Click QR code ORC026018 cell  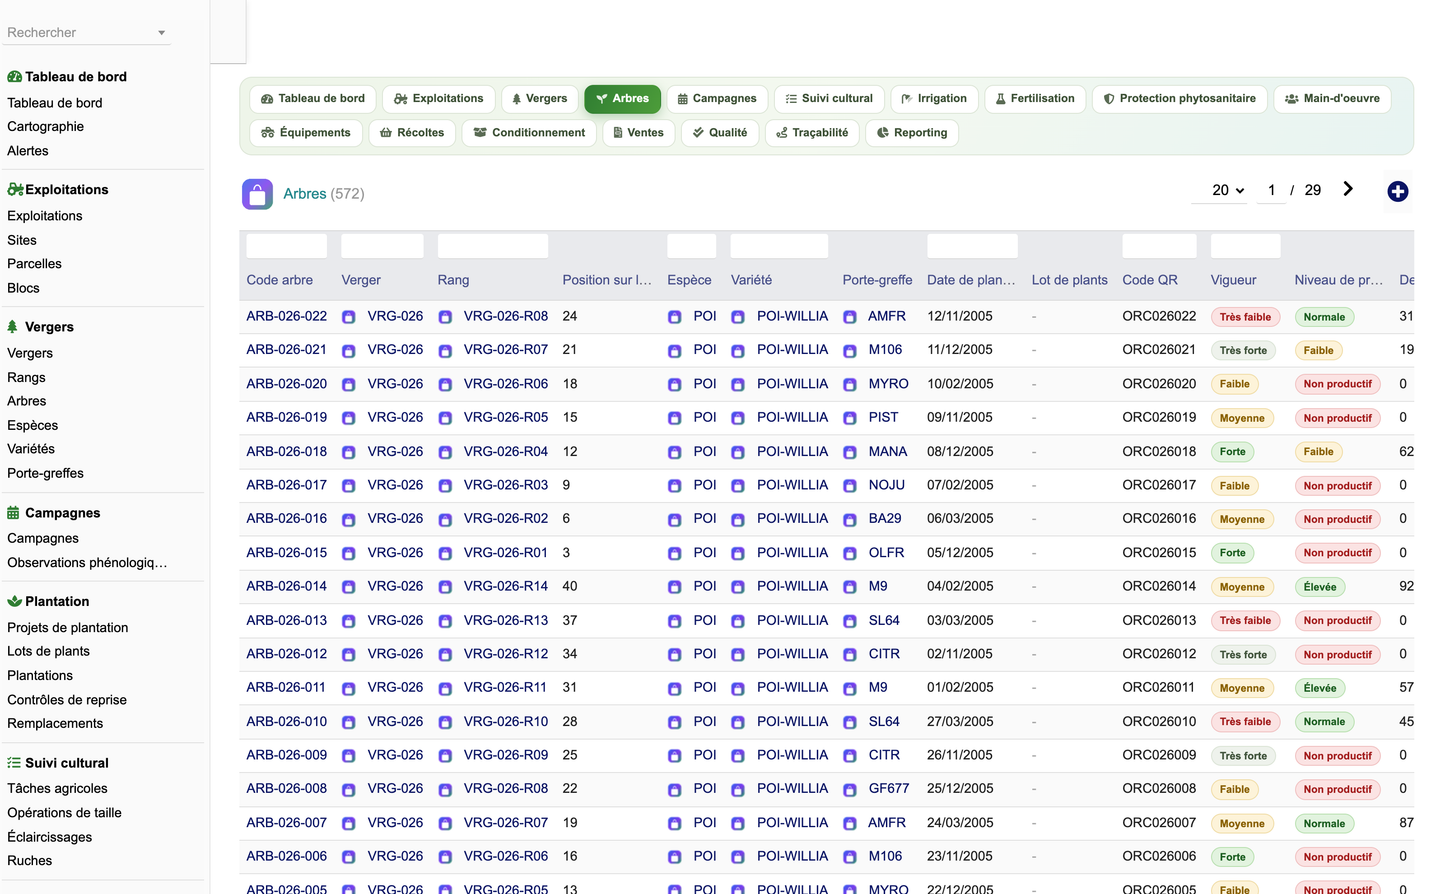(x=1159, y=452)
